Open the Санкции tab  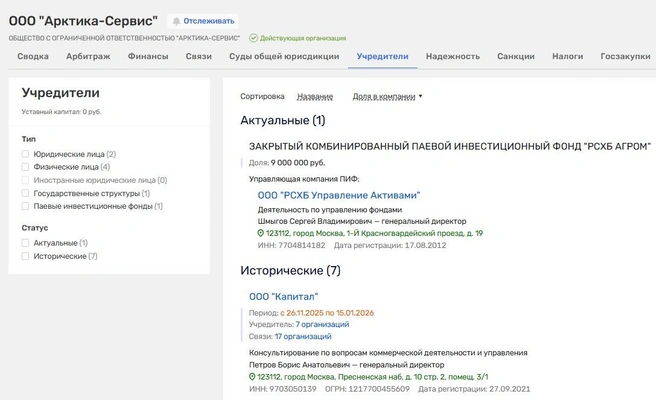516,56
